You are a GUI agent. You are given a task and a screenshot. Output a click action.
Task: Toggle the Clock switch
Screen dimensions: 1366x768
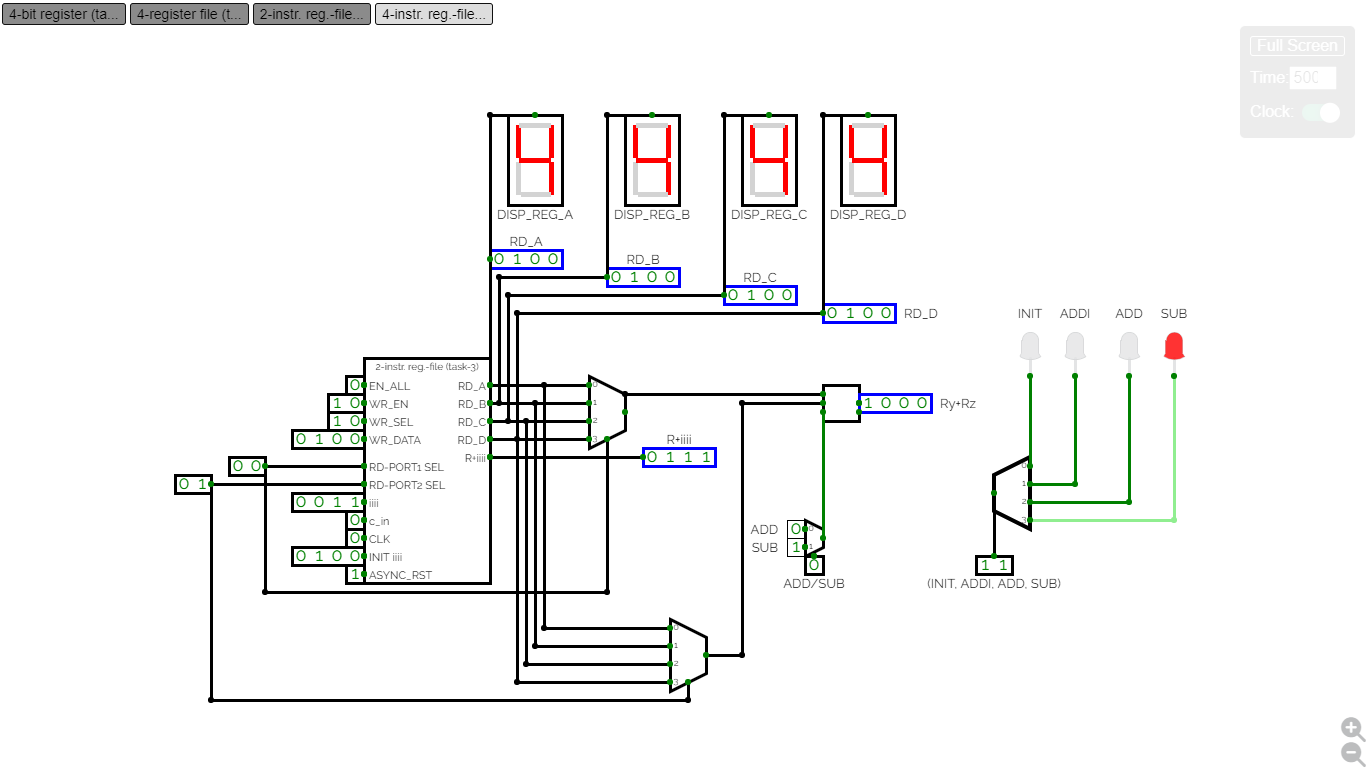click(x=1320, y=112)
